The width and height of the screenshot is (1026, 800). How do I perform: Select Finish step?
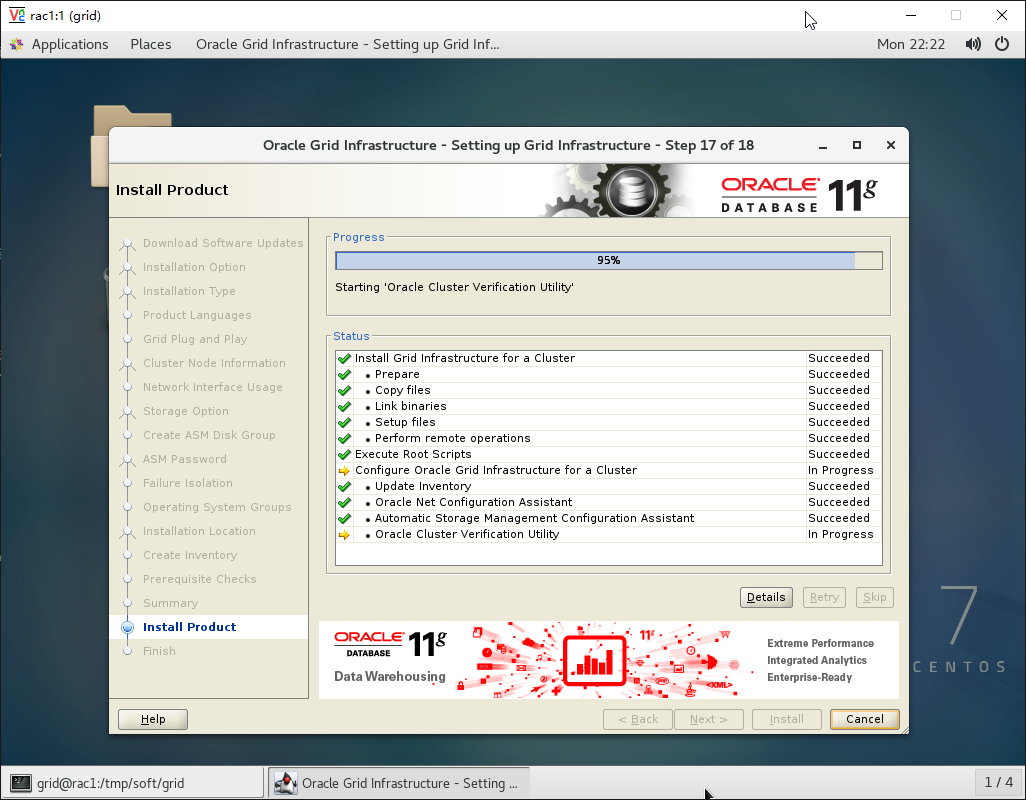[x=159, y=652]
